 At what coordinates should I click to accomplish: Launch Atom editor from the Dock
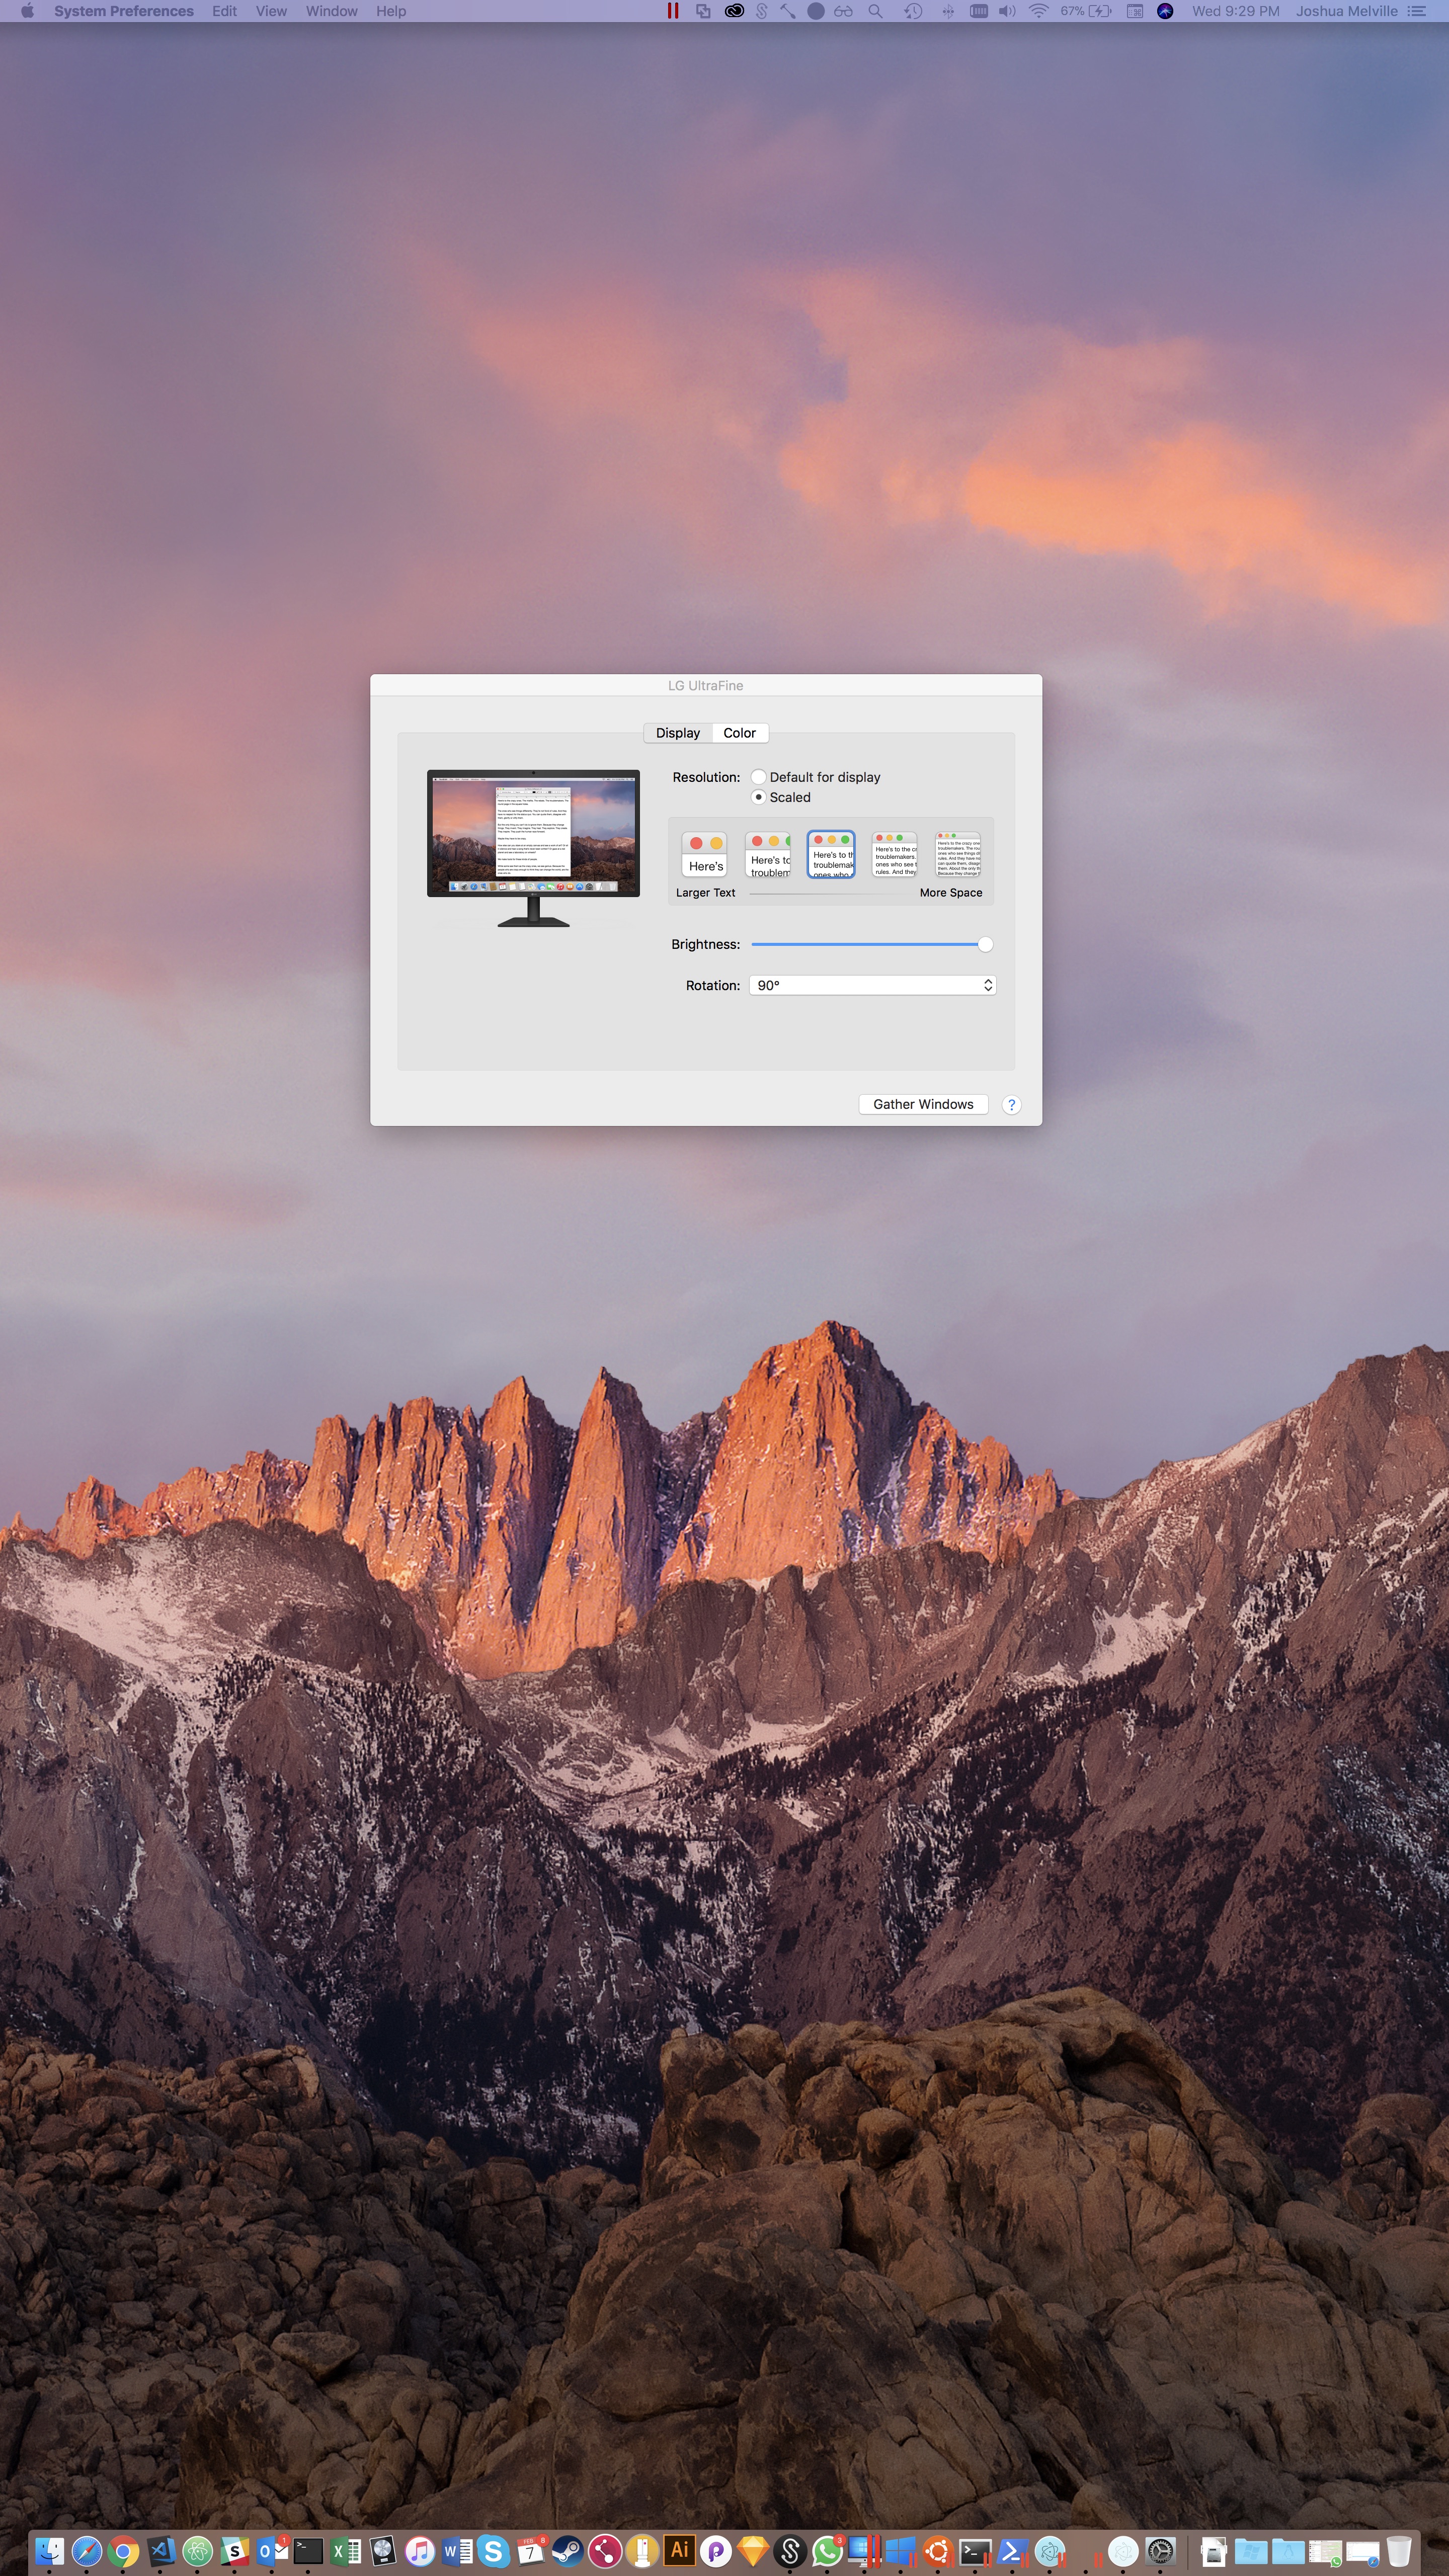pos(197,2551)
